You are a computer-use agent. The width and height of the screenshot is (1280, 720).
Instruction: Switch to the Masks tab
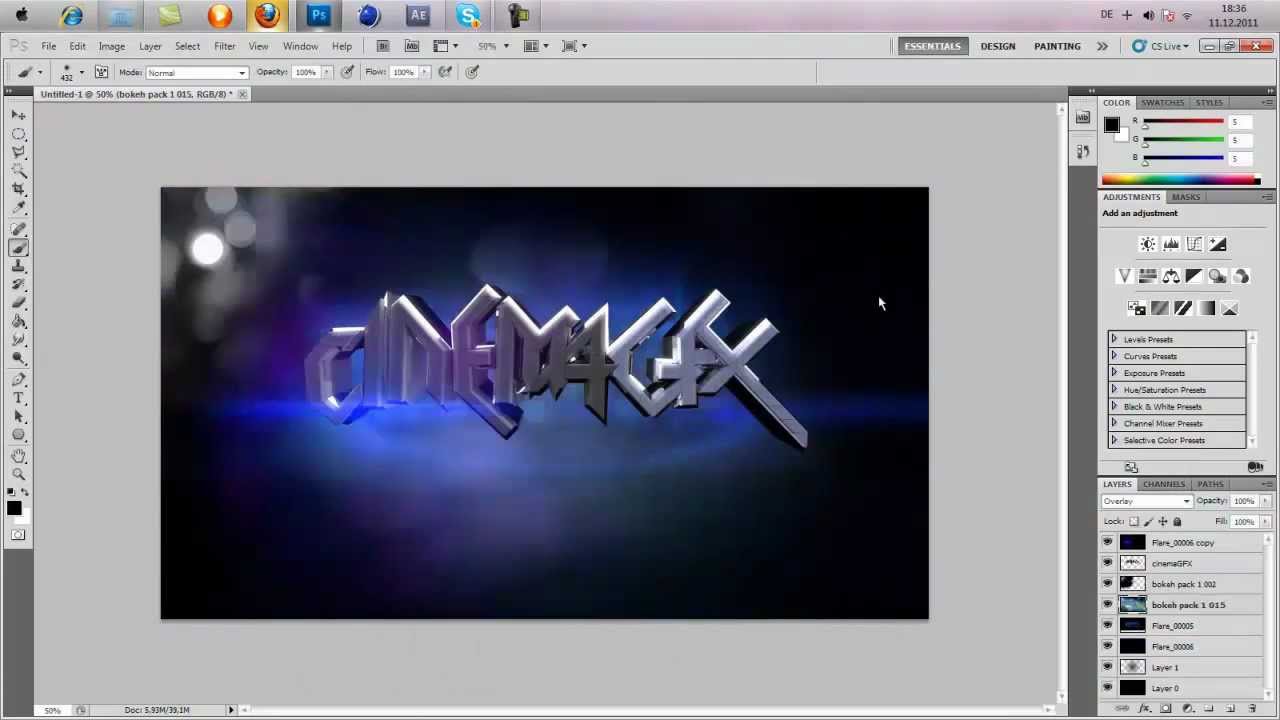pyautogui.click(x=1186, y=197)
